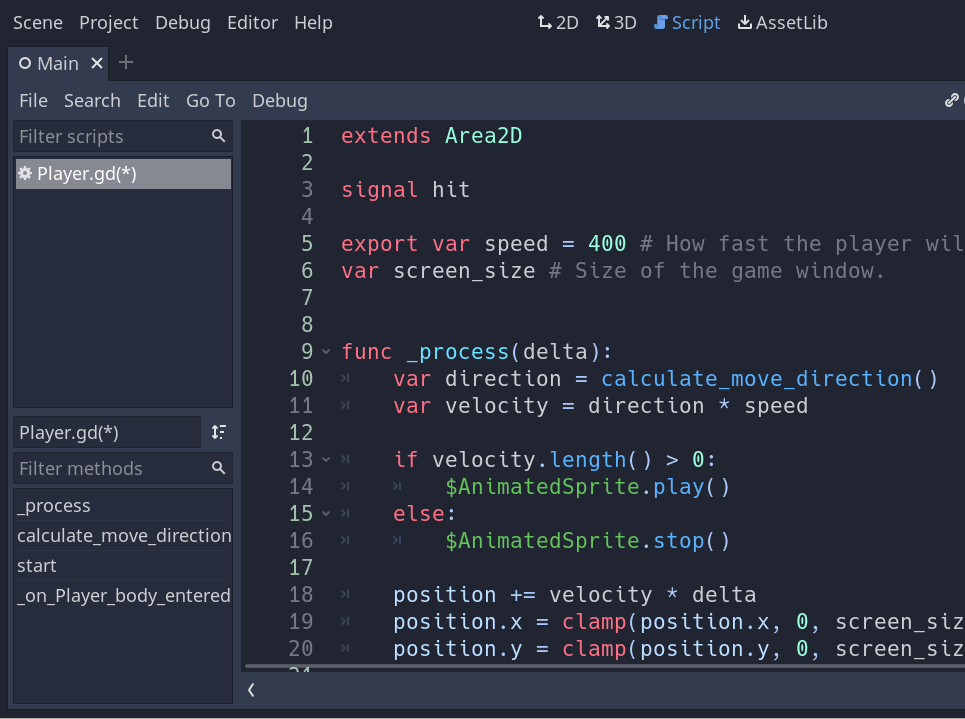This screenshot has width=965, height=719.
Task: Click the online docs link icon
Action: [x=952, y=100]
